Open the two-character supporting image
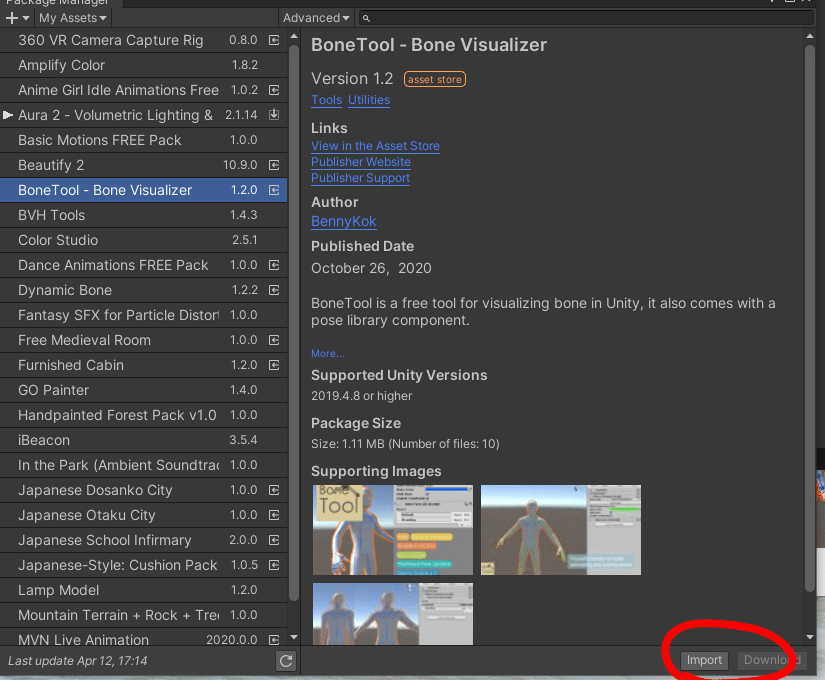 point(393,614)
